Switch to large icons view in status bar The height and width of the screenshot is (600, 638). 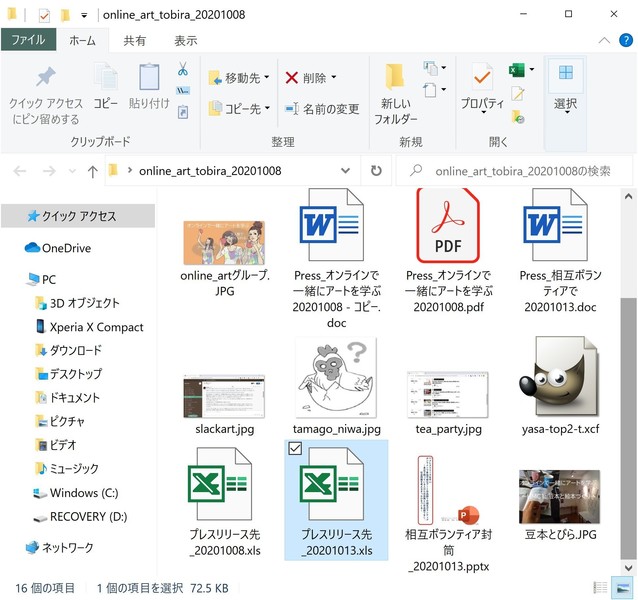click(x=624, y=587)
